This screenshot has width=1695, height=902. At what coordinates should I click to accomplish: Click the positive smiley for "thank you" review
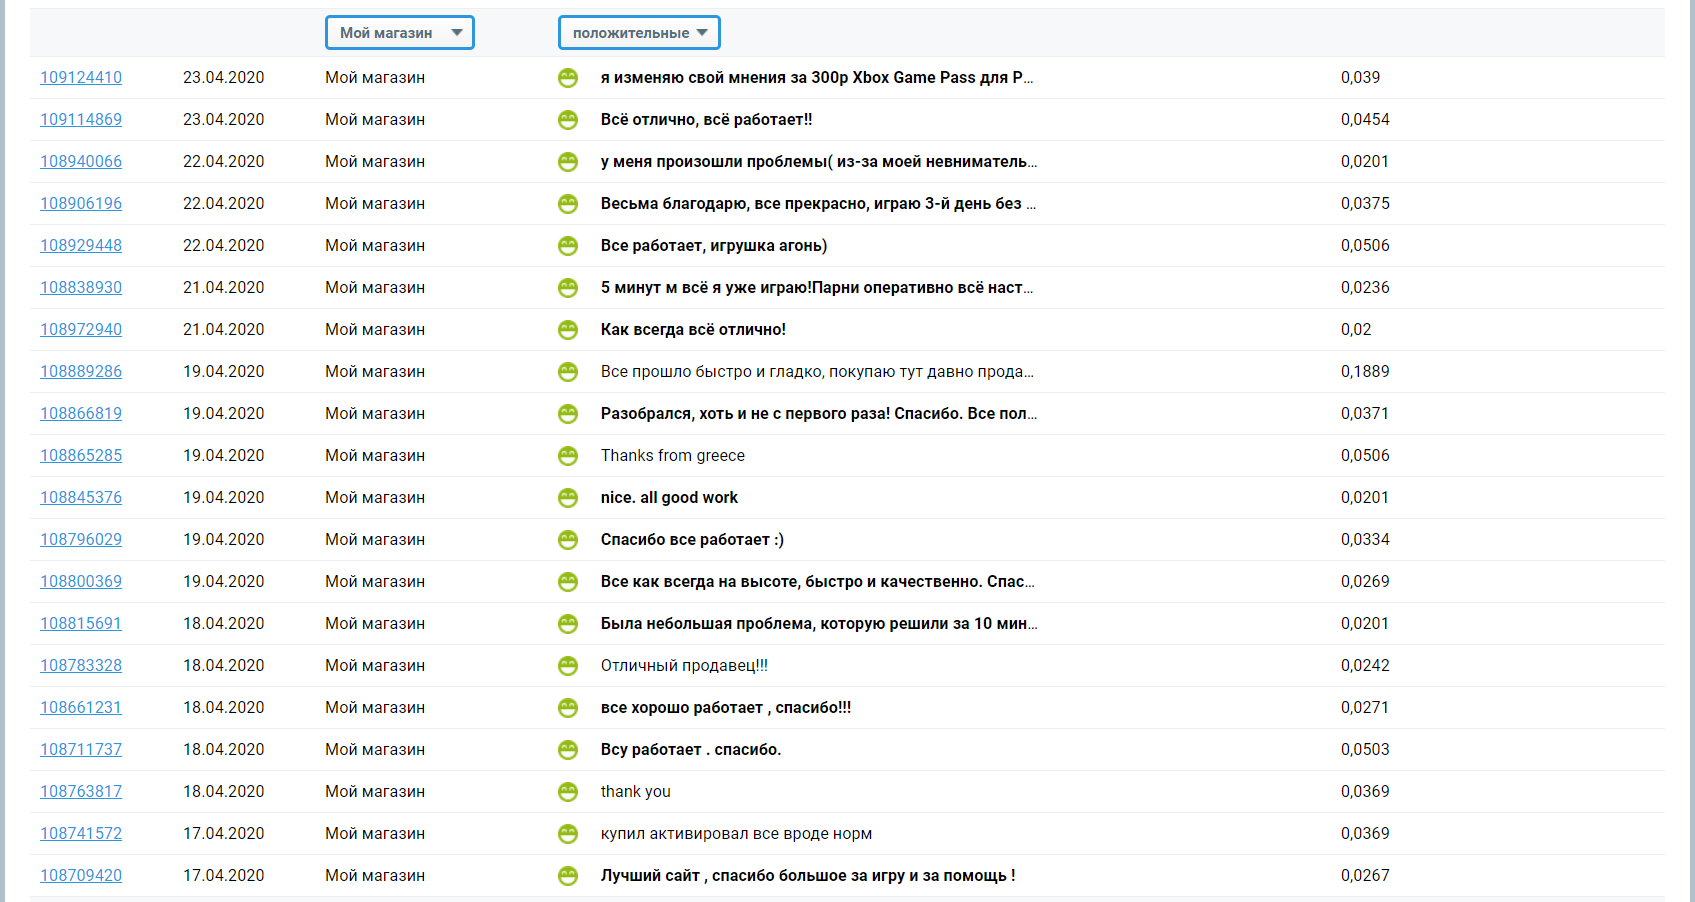pyautogui.click(x=568, y=792)
